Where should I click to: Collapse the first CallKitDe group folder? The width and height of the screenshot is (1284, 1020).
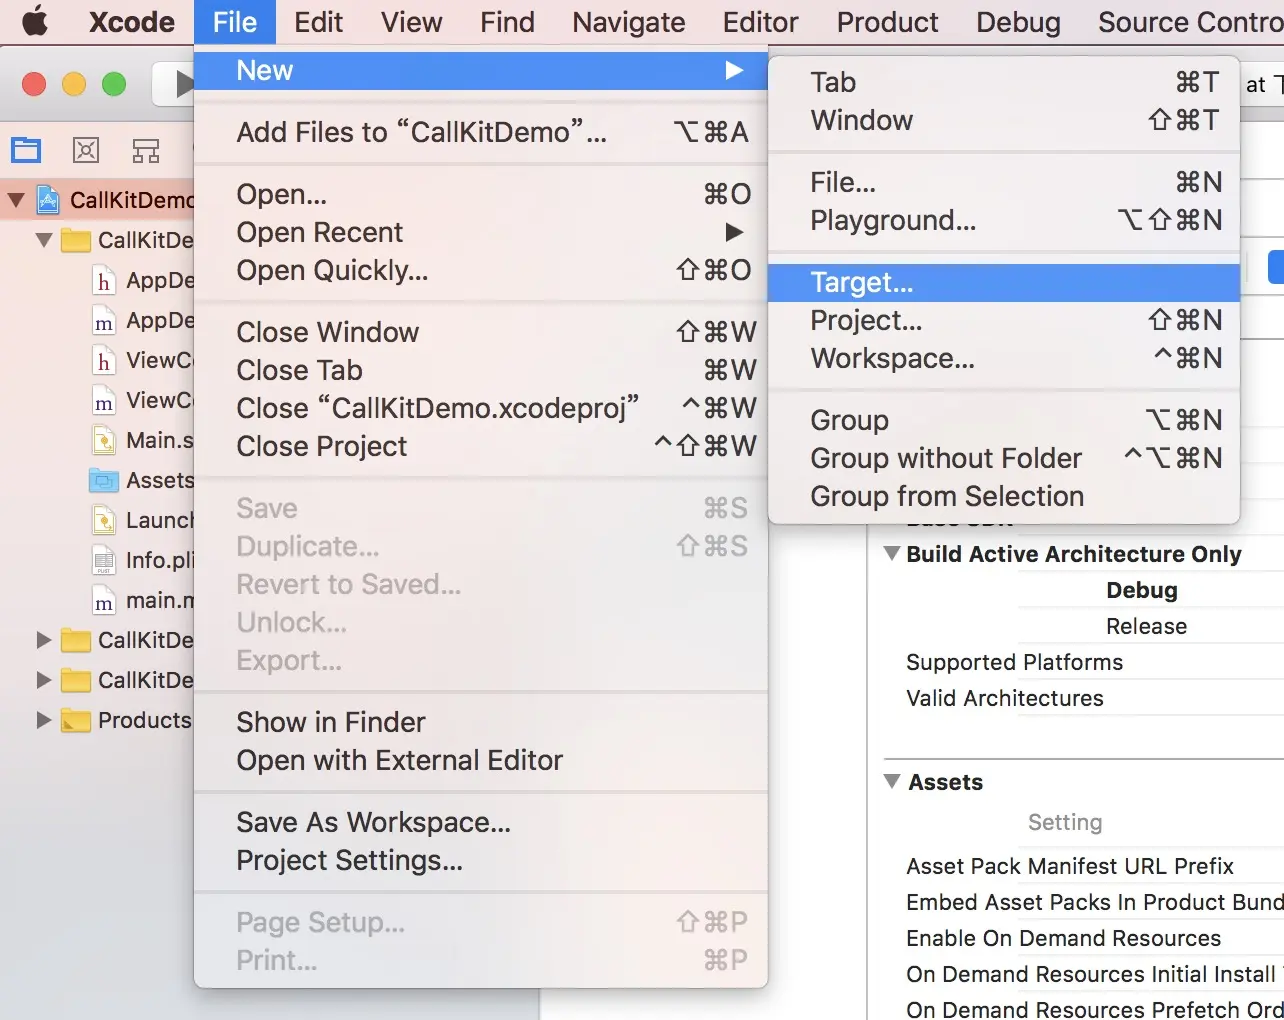point(43,240)
